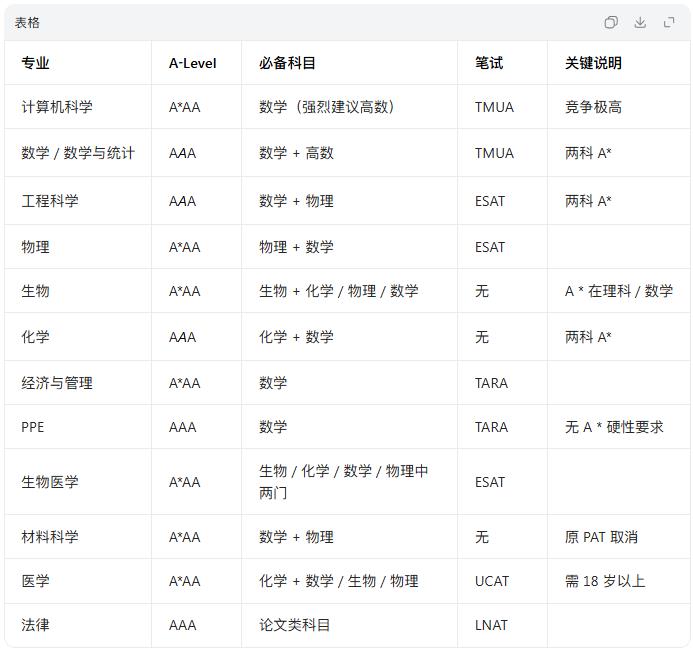Click the A-Level column header
The width and height of the screenshot is (693, 652).
point(192,63)
